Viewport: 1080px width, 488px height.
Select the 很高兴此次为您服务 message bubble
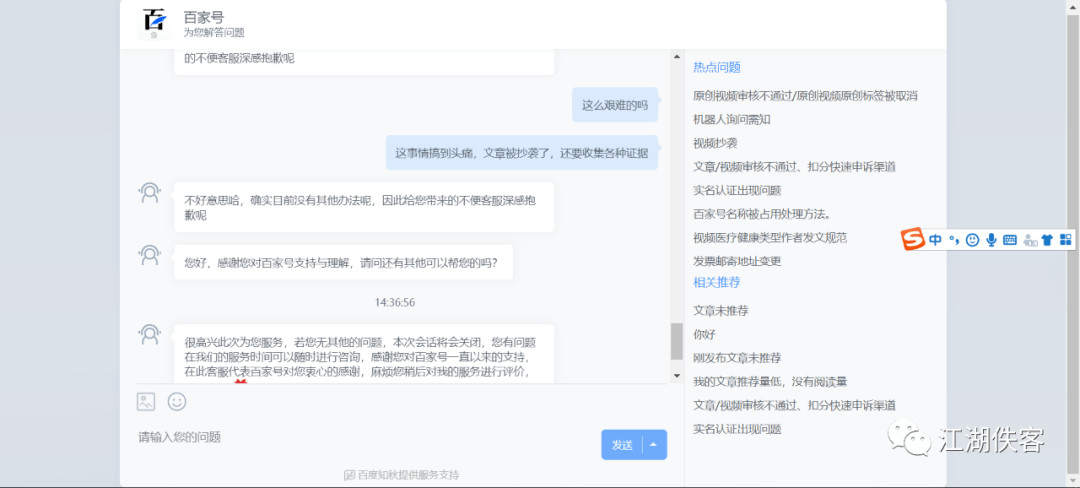coord(364,354)
